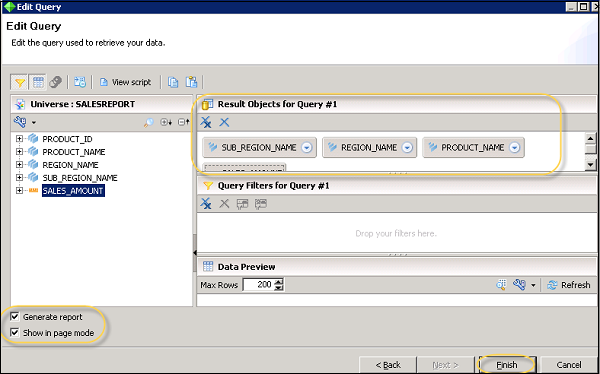The height and width of the screenshot is (374, 600).
Task: Click the paste clipboard toolbar icon
Action: (191, 82)
